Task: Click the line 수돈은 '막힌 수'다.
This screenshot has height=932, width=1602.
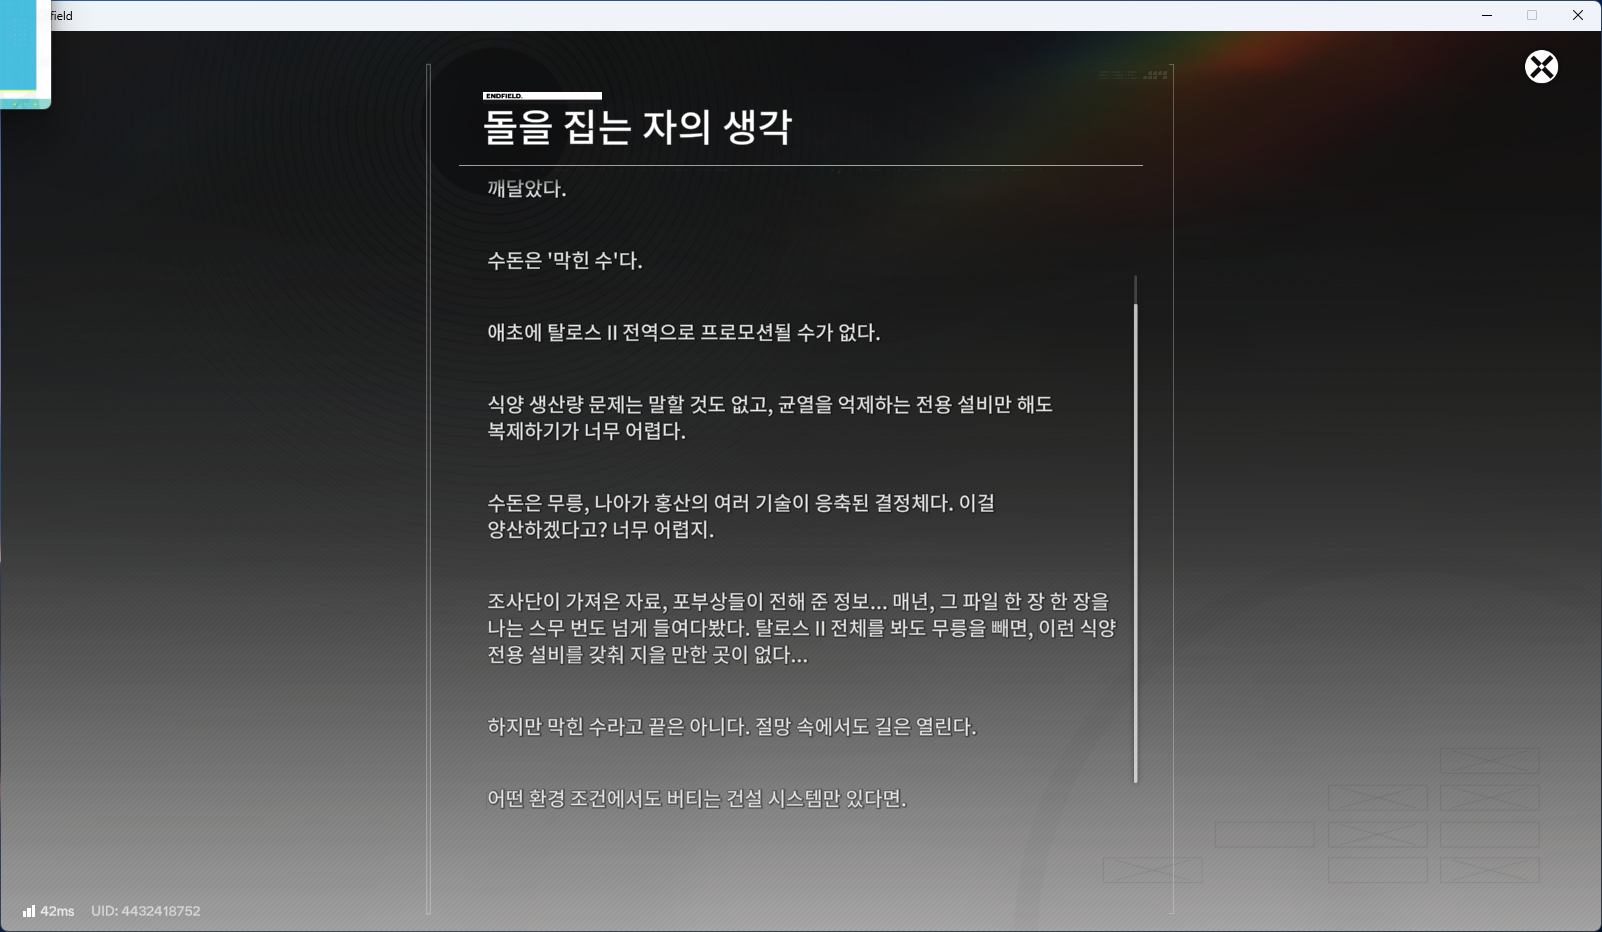Action: tap(565, 261)
